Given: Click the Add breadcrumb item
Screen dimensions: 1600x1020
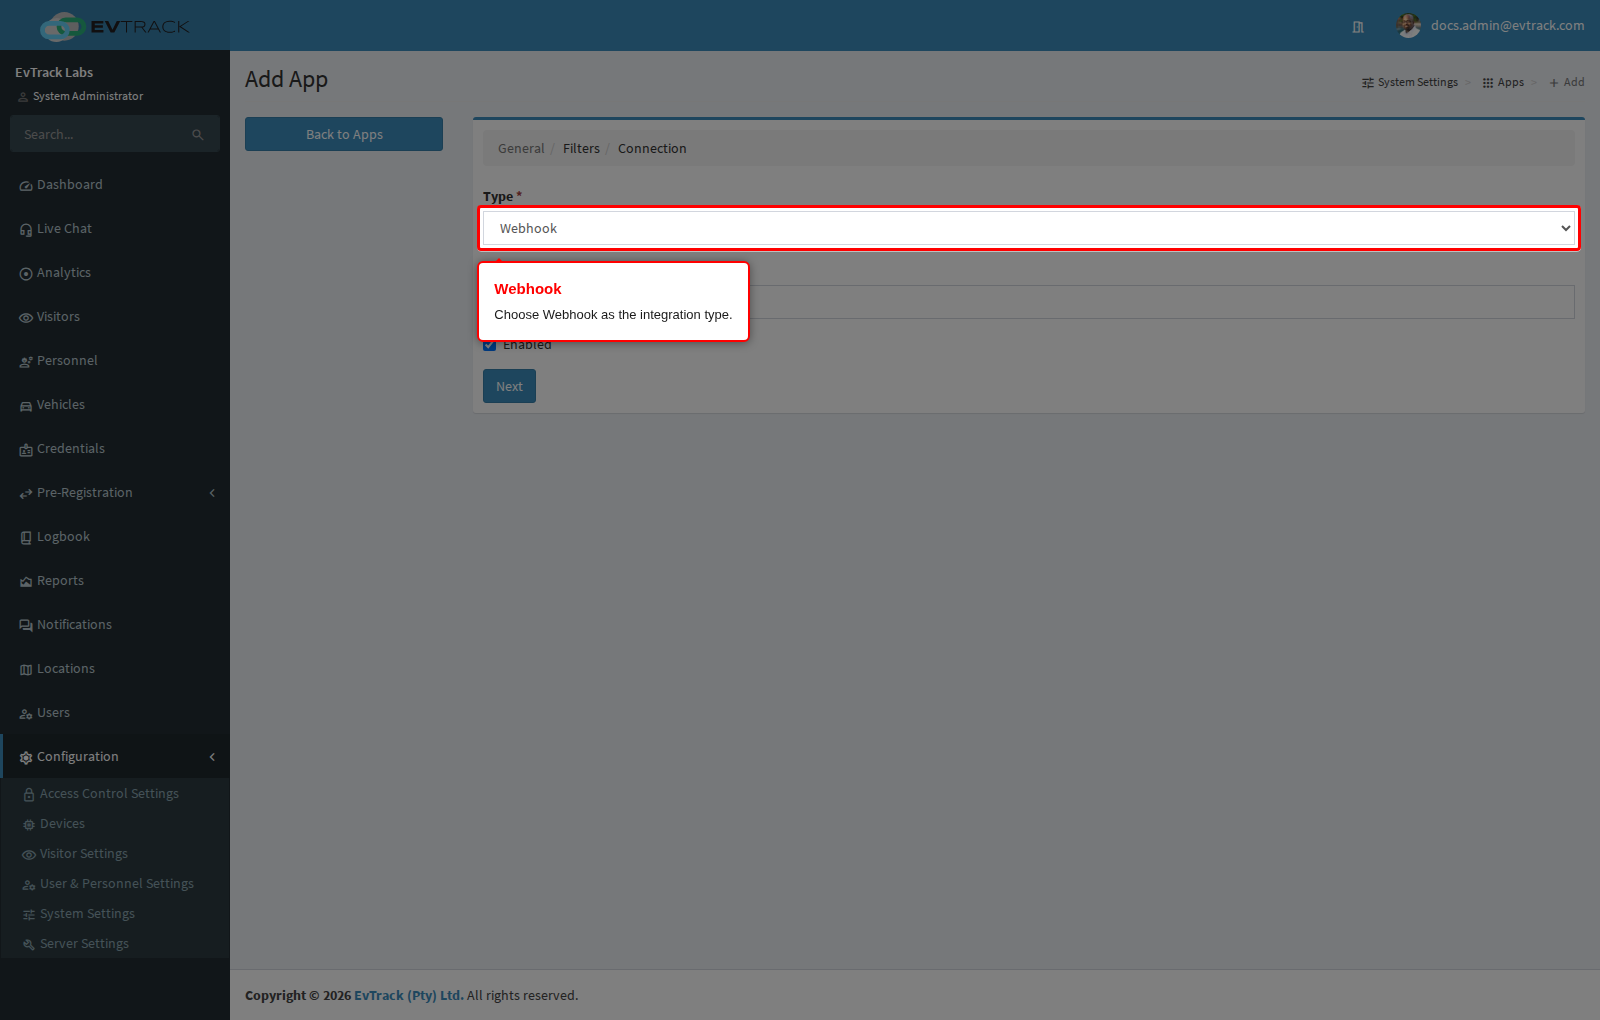Looking at the screenshot, I should coord(1567,83).
